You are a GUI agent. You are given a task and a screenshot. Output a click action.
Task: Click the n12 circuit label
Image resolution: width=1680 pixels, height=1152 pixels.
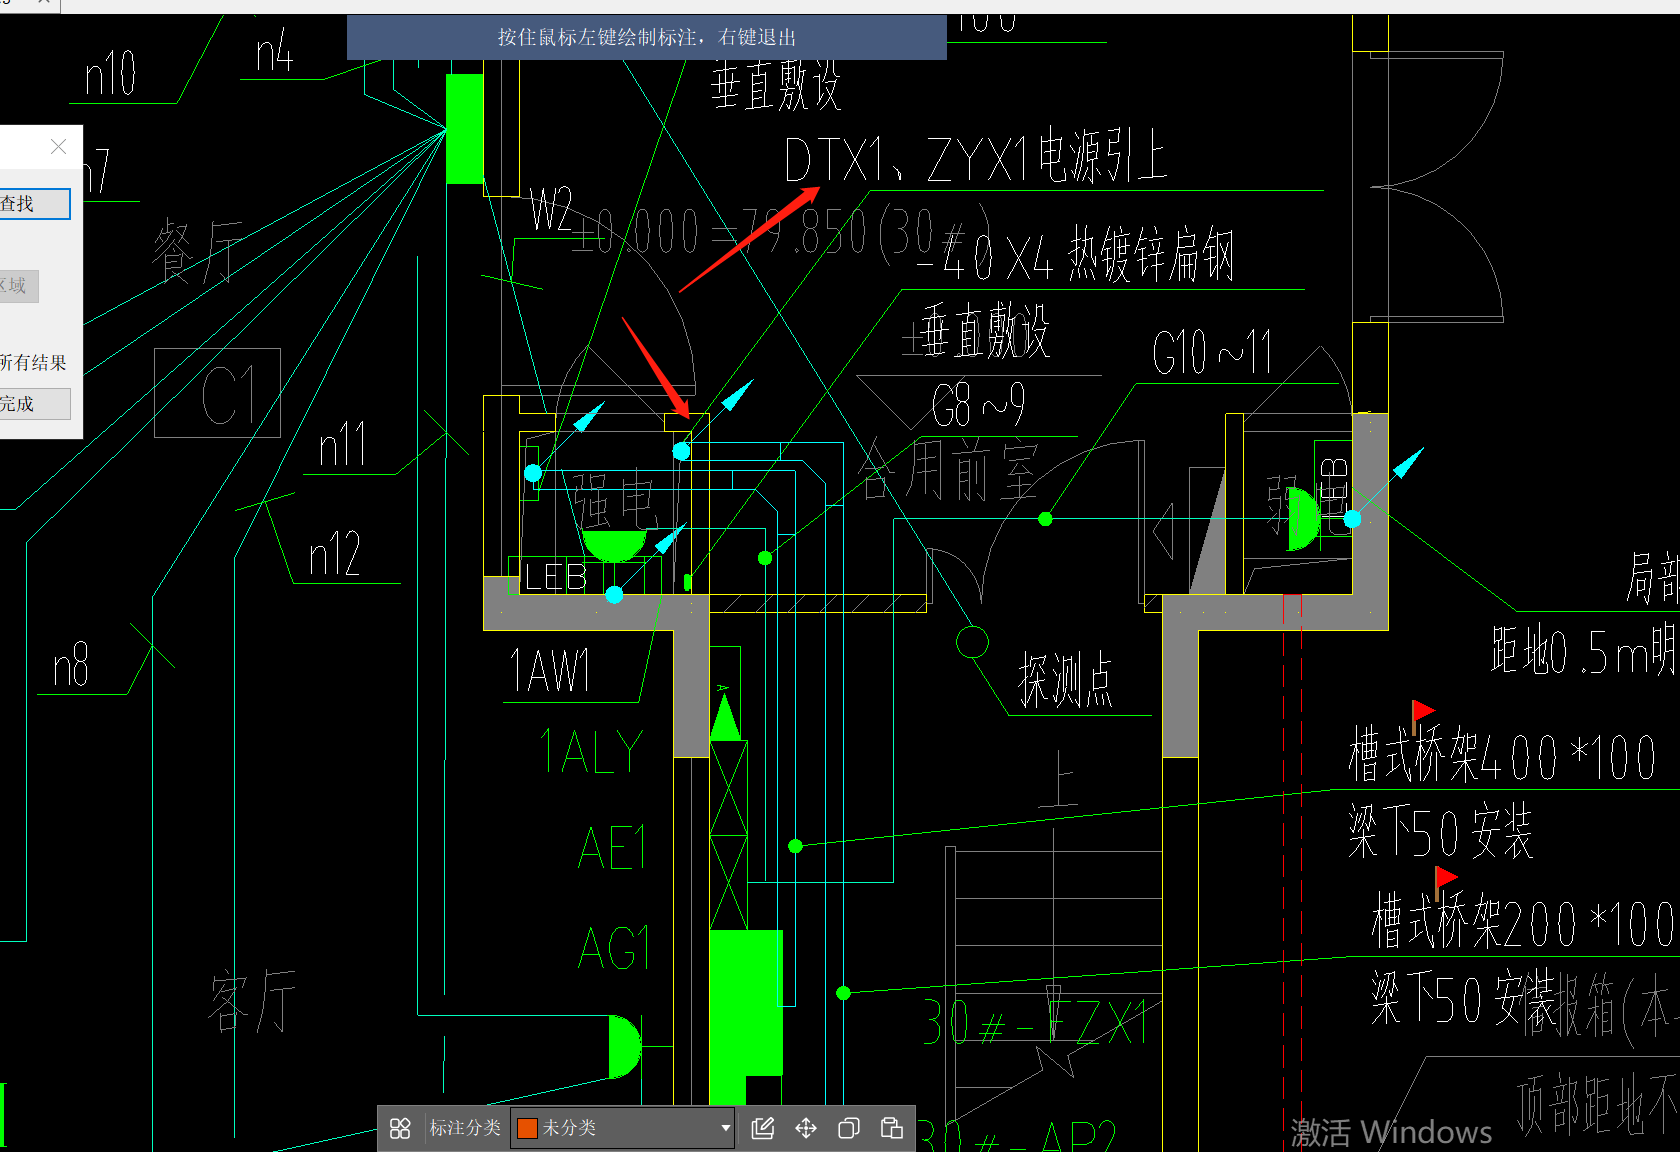[x=335, y=554]
